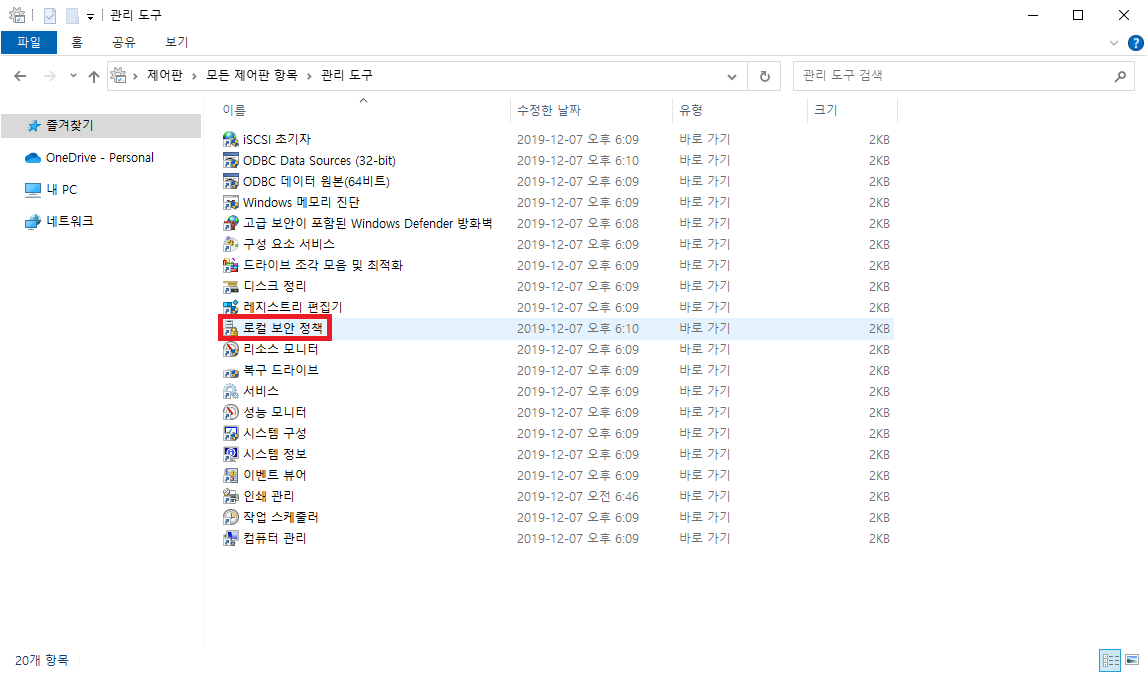Switch to large icons view in status bar

click(1132, 660)
